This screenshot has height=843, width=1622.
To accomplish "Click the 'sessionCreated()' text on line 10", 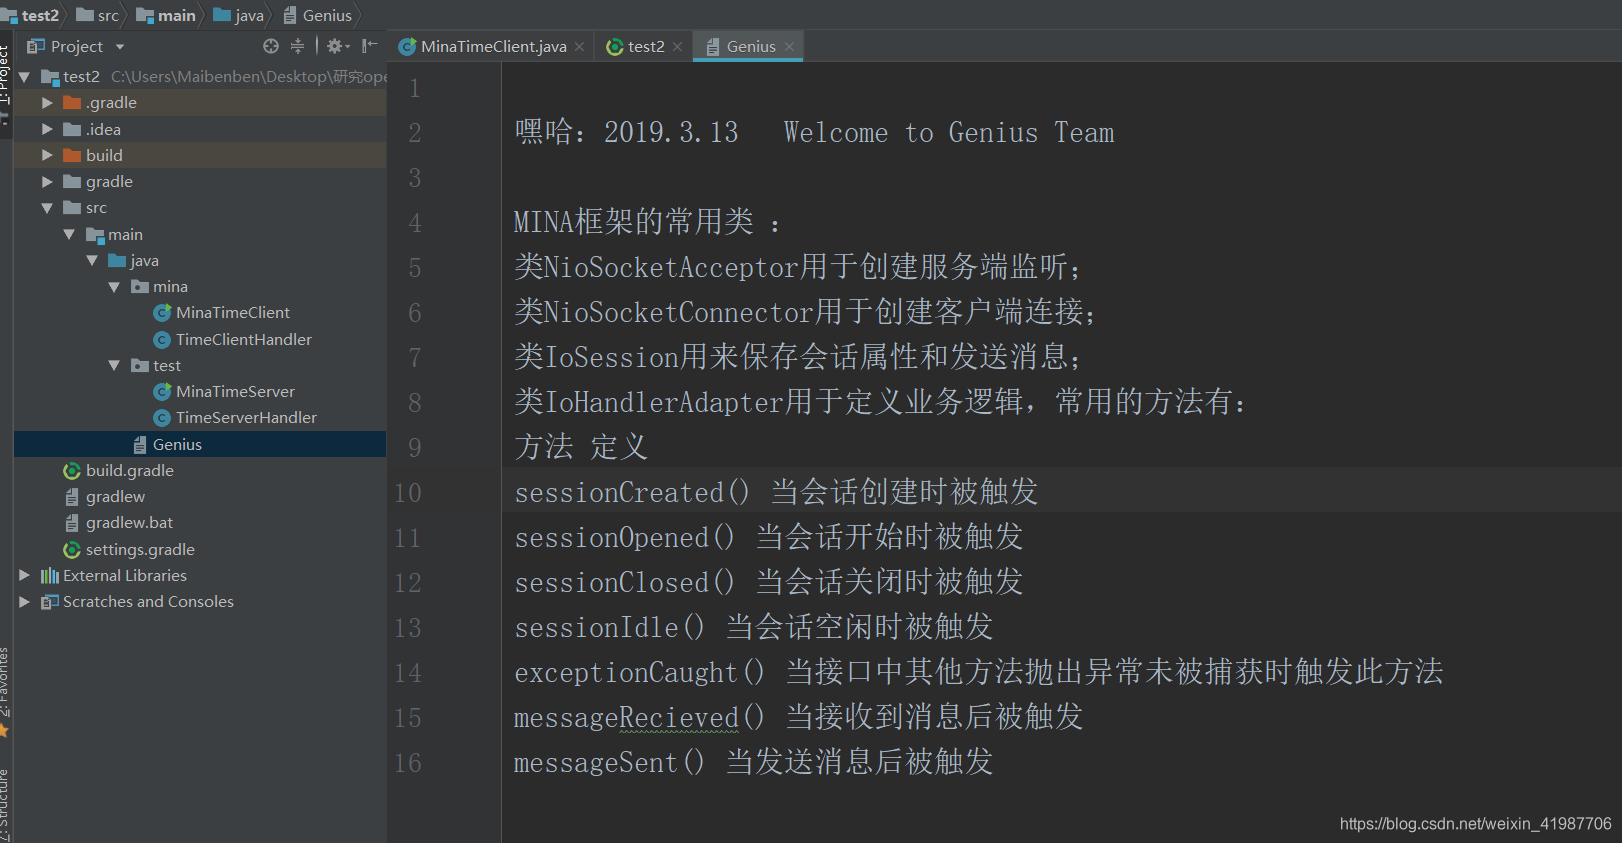I will coord(631,492).
